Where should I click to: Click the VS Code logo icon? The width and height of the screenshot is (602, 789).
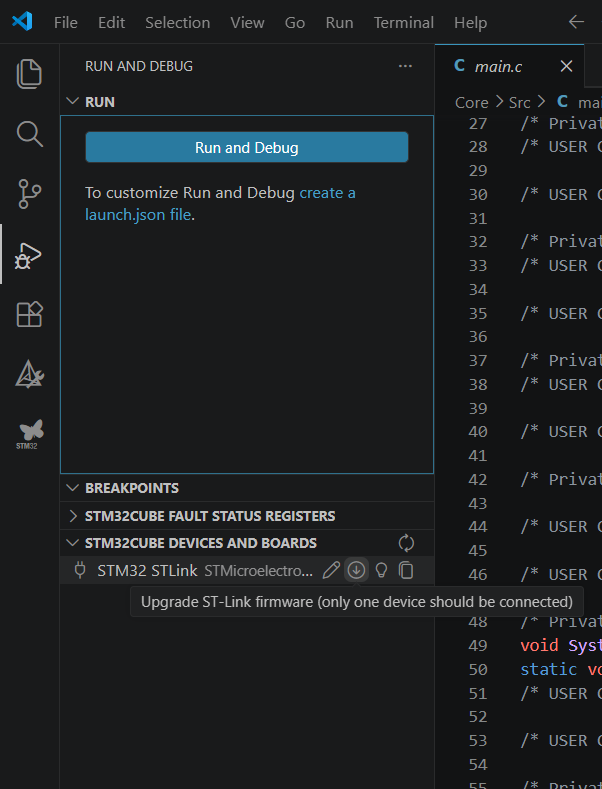tap(22, 22)
